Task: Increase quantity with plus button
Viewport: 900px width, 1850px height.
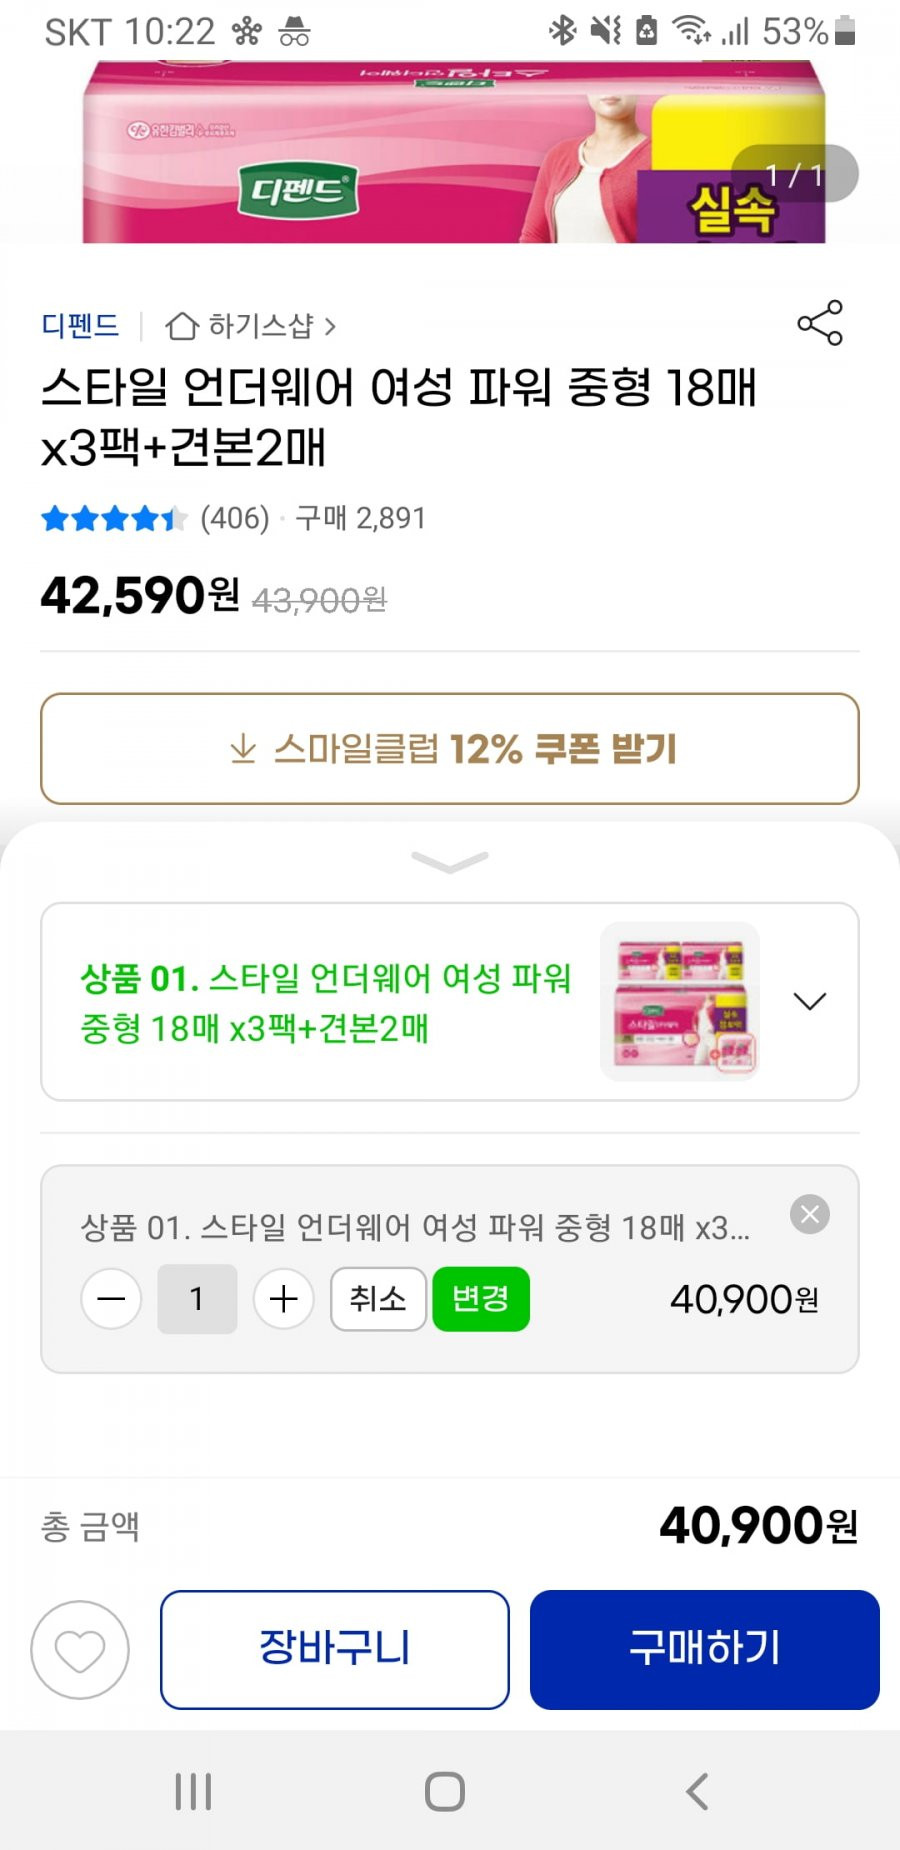Action: point(284,1299)
